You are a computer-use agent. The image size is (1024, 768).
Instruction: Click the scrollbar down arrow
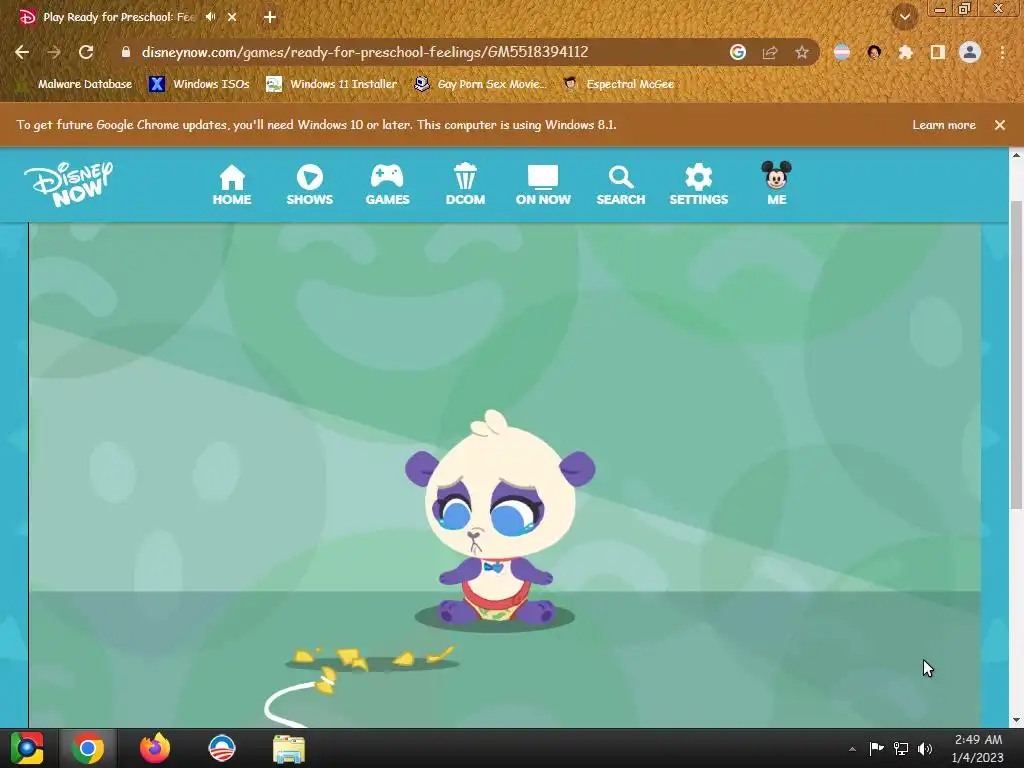point(1016,720)
